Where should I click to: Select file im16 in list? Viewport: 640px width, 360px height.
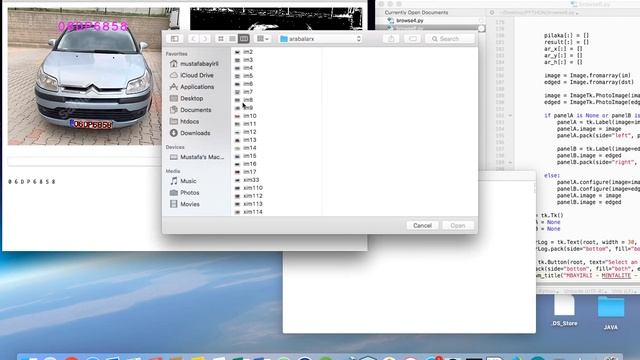coord(246,164)
